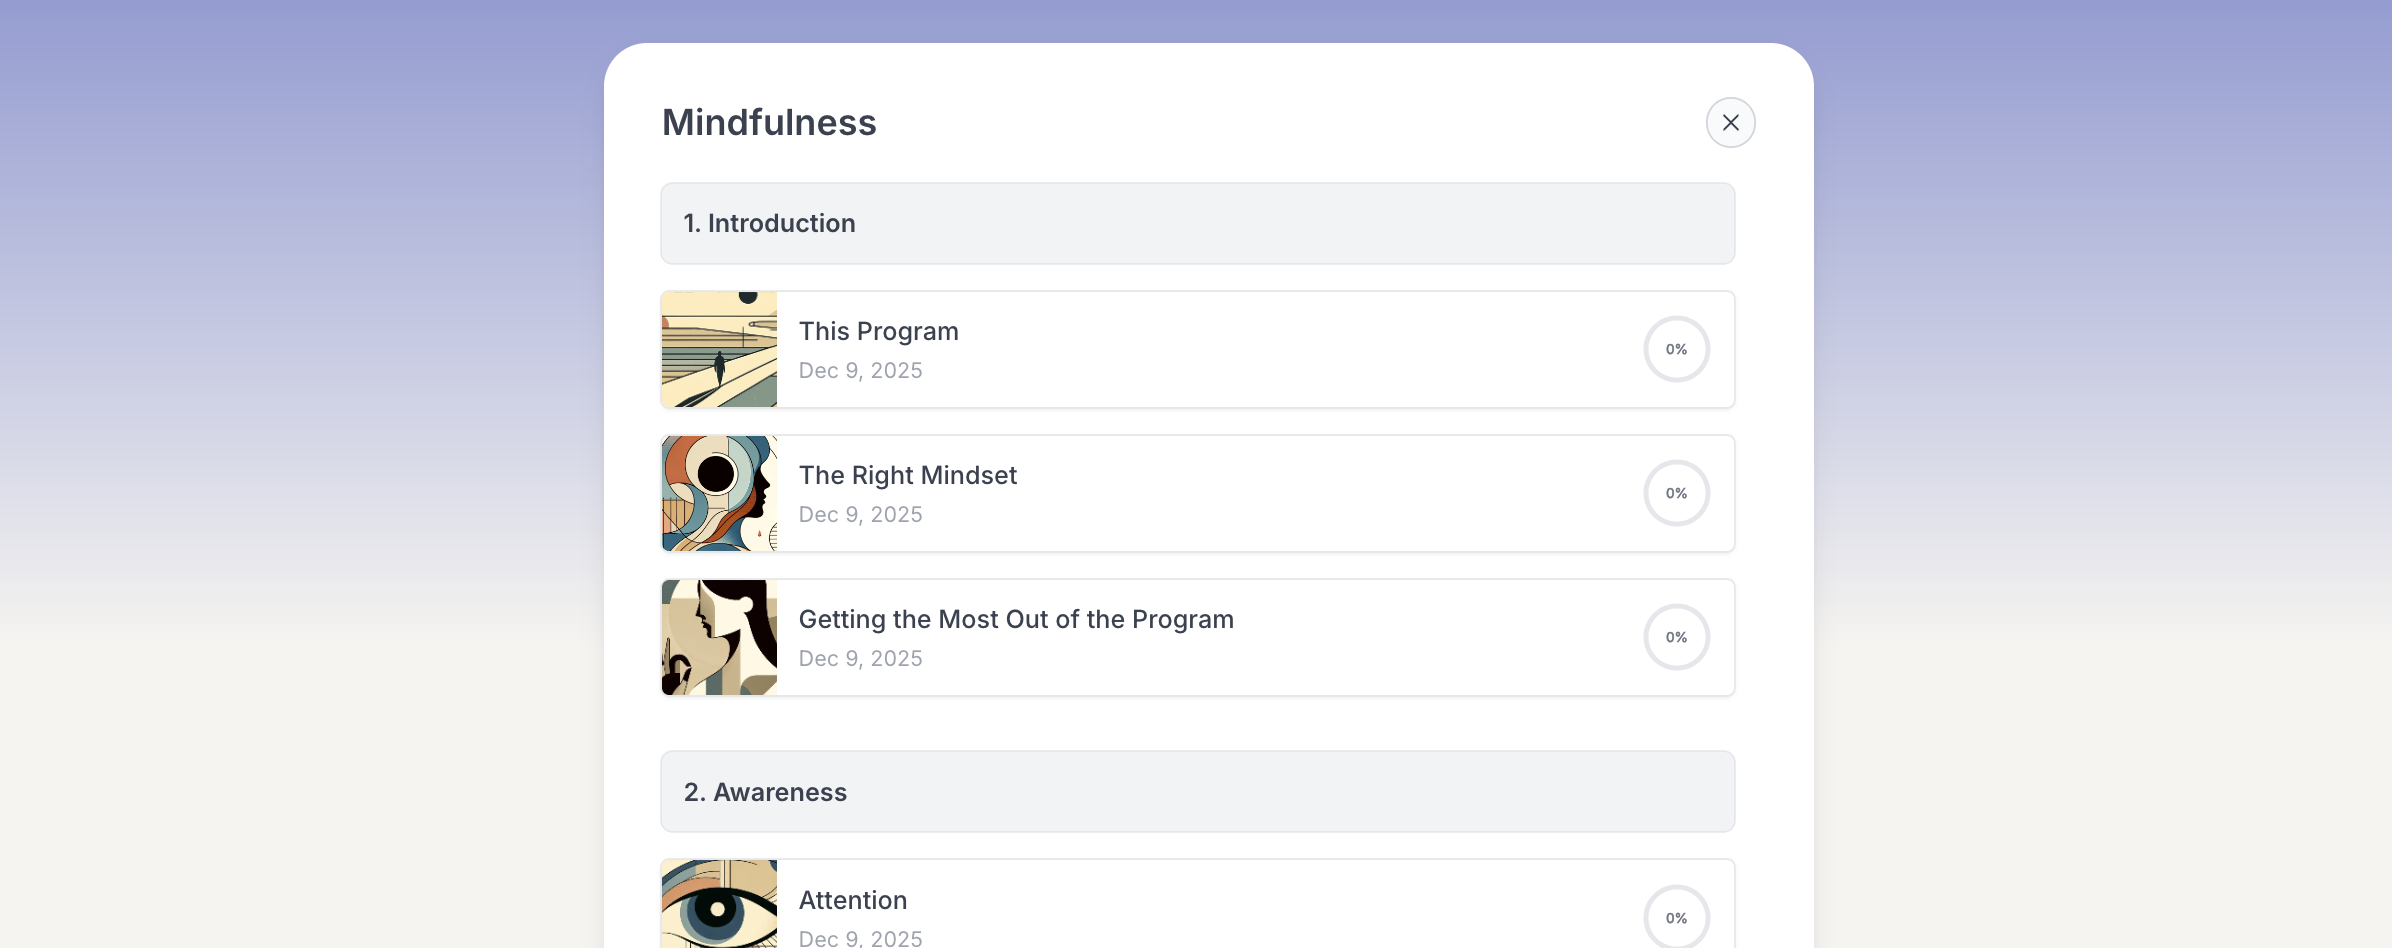Select The Right Mindset lesson date

[x=860, y=514]
